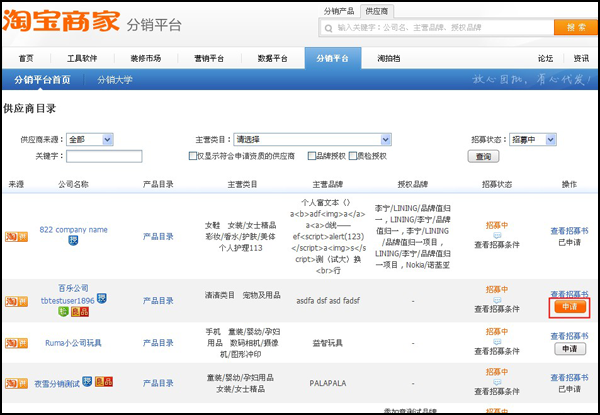Click chat bubble icon in 百乐公司 row
Viewport: 600px width, 415px height.
click(497, 300)
